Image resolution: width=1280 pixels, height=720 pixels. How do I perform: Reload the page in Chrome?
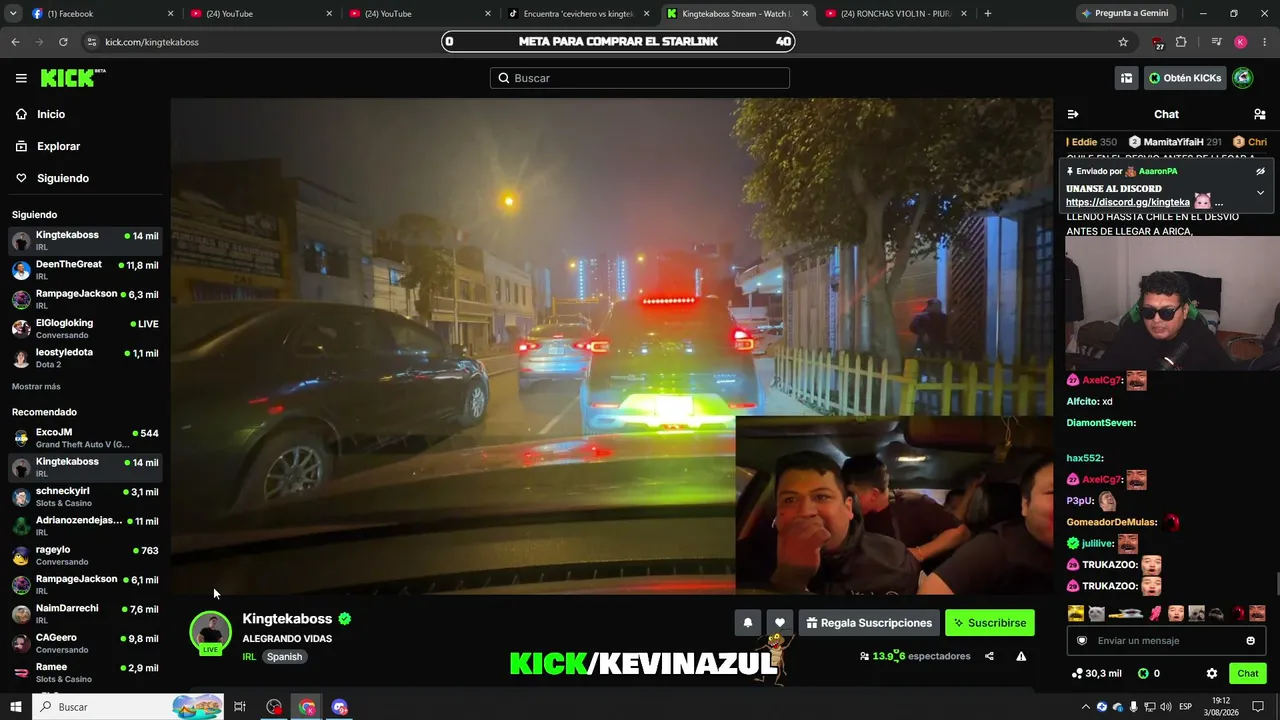coord(63,42)
